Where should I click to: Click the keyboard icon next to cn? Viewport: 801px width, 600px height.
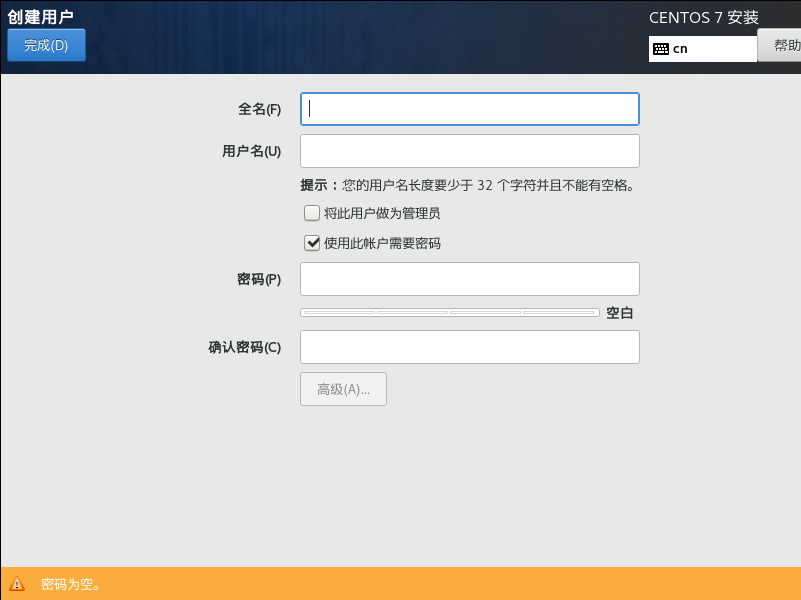click(661, 49)
